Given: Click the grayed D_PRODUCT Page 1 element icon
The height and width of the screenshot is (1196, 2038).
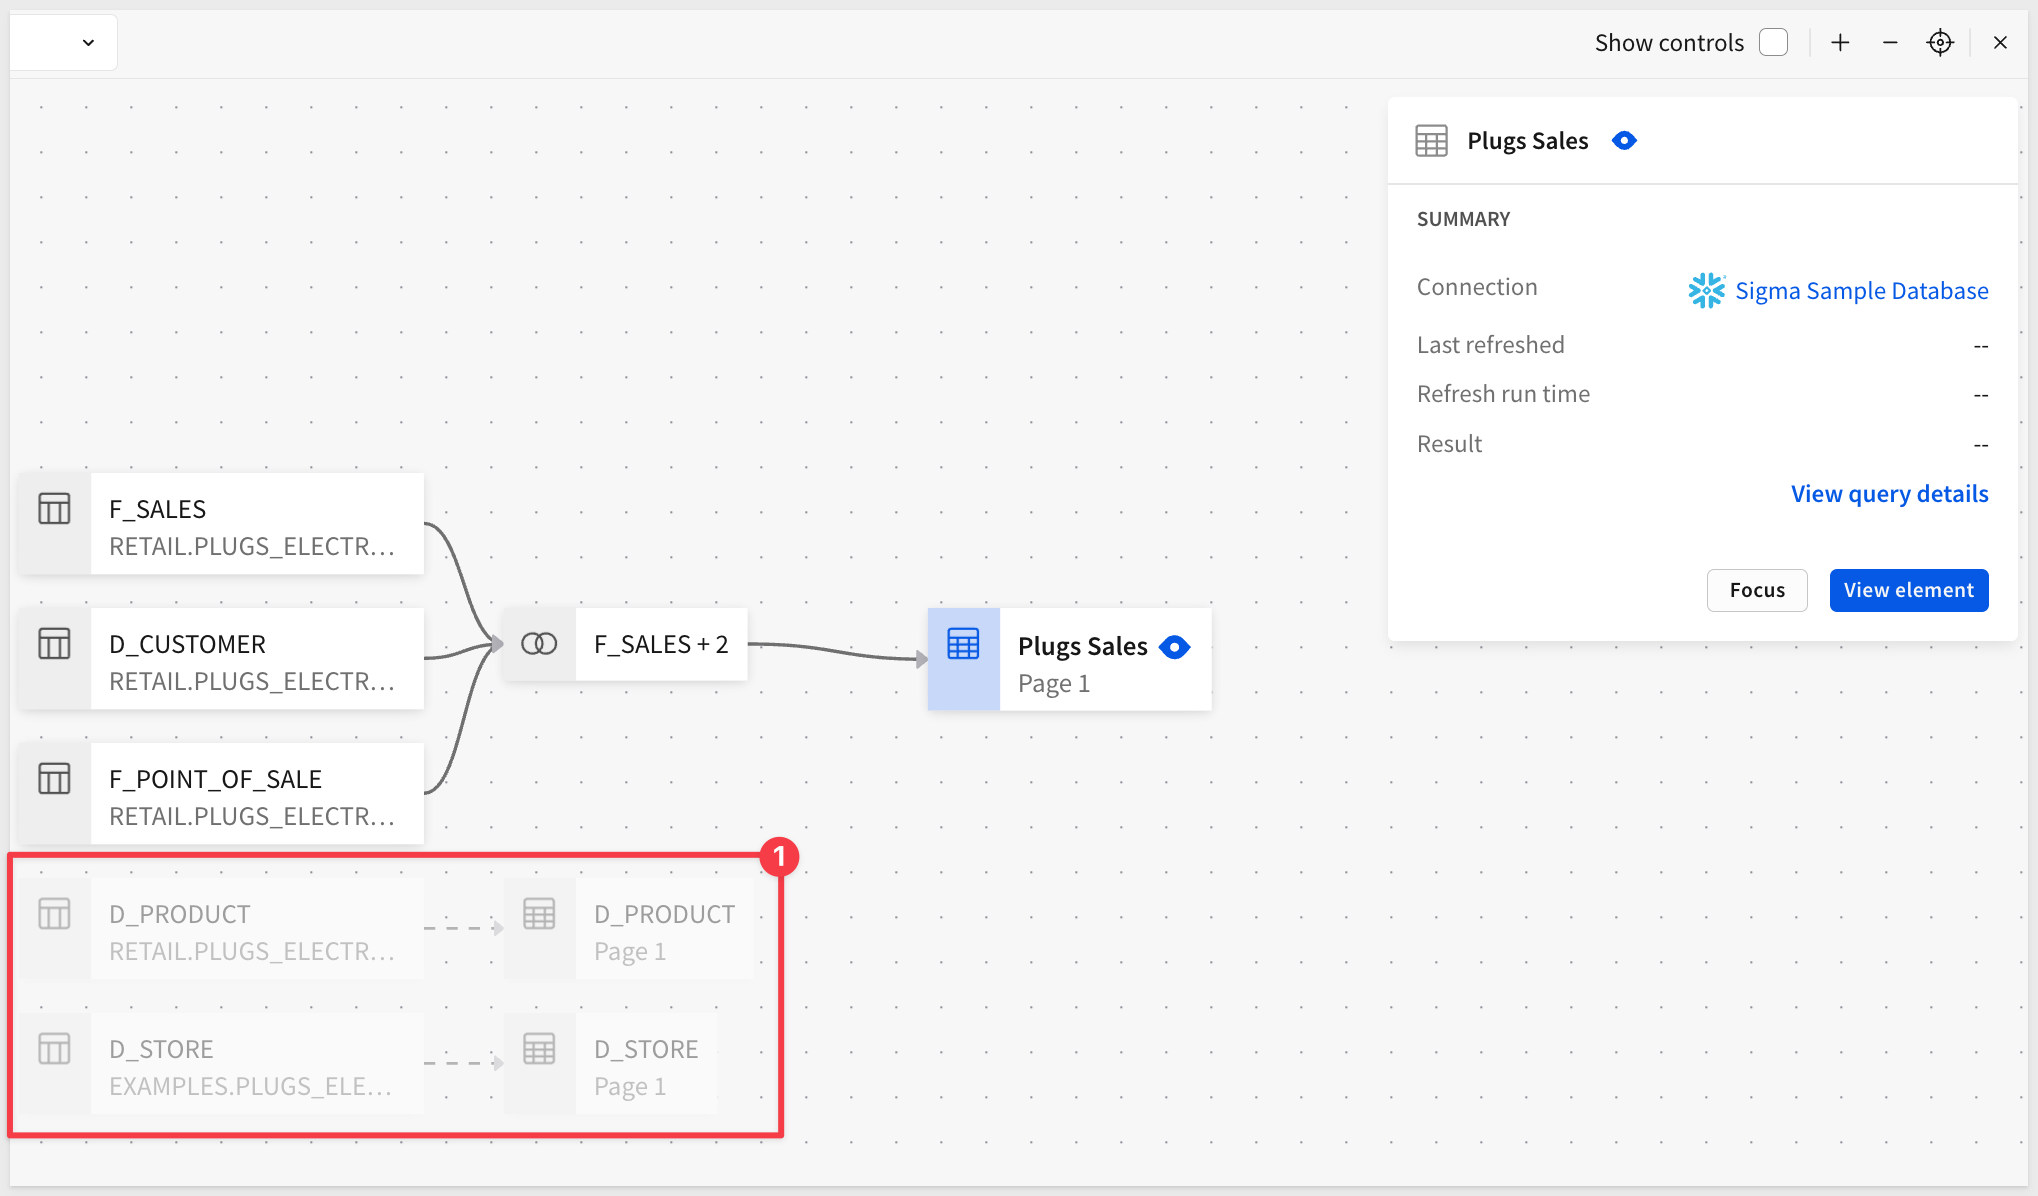Looking at the screenshot, I should pos(539,914).
